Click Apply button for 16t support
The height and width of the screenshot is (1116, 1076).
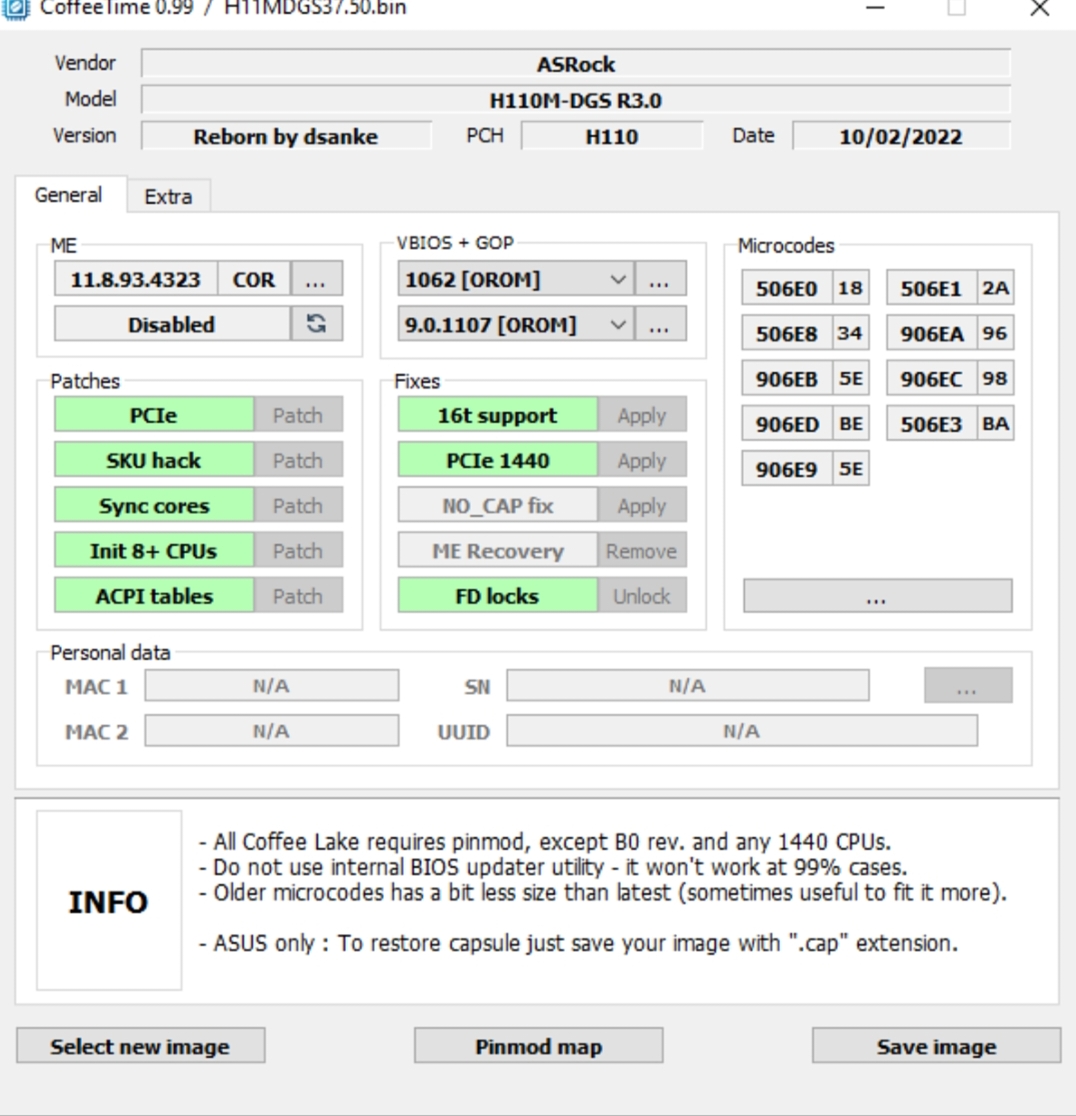642,415
